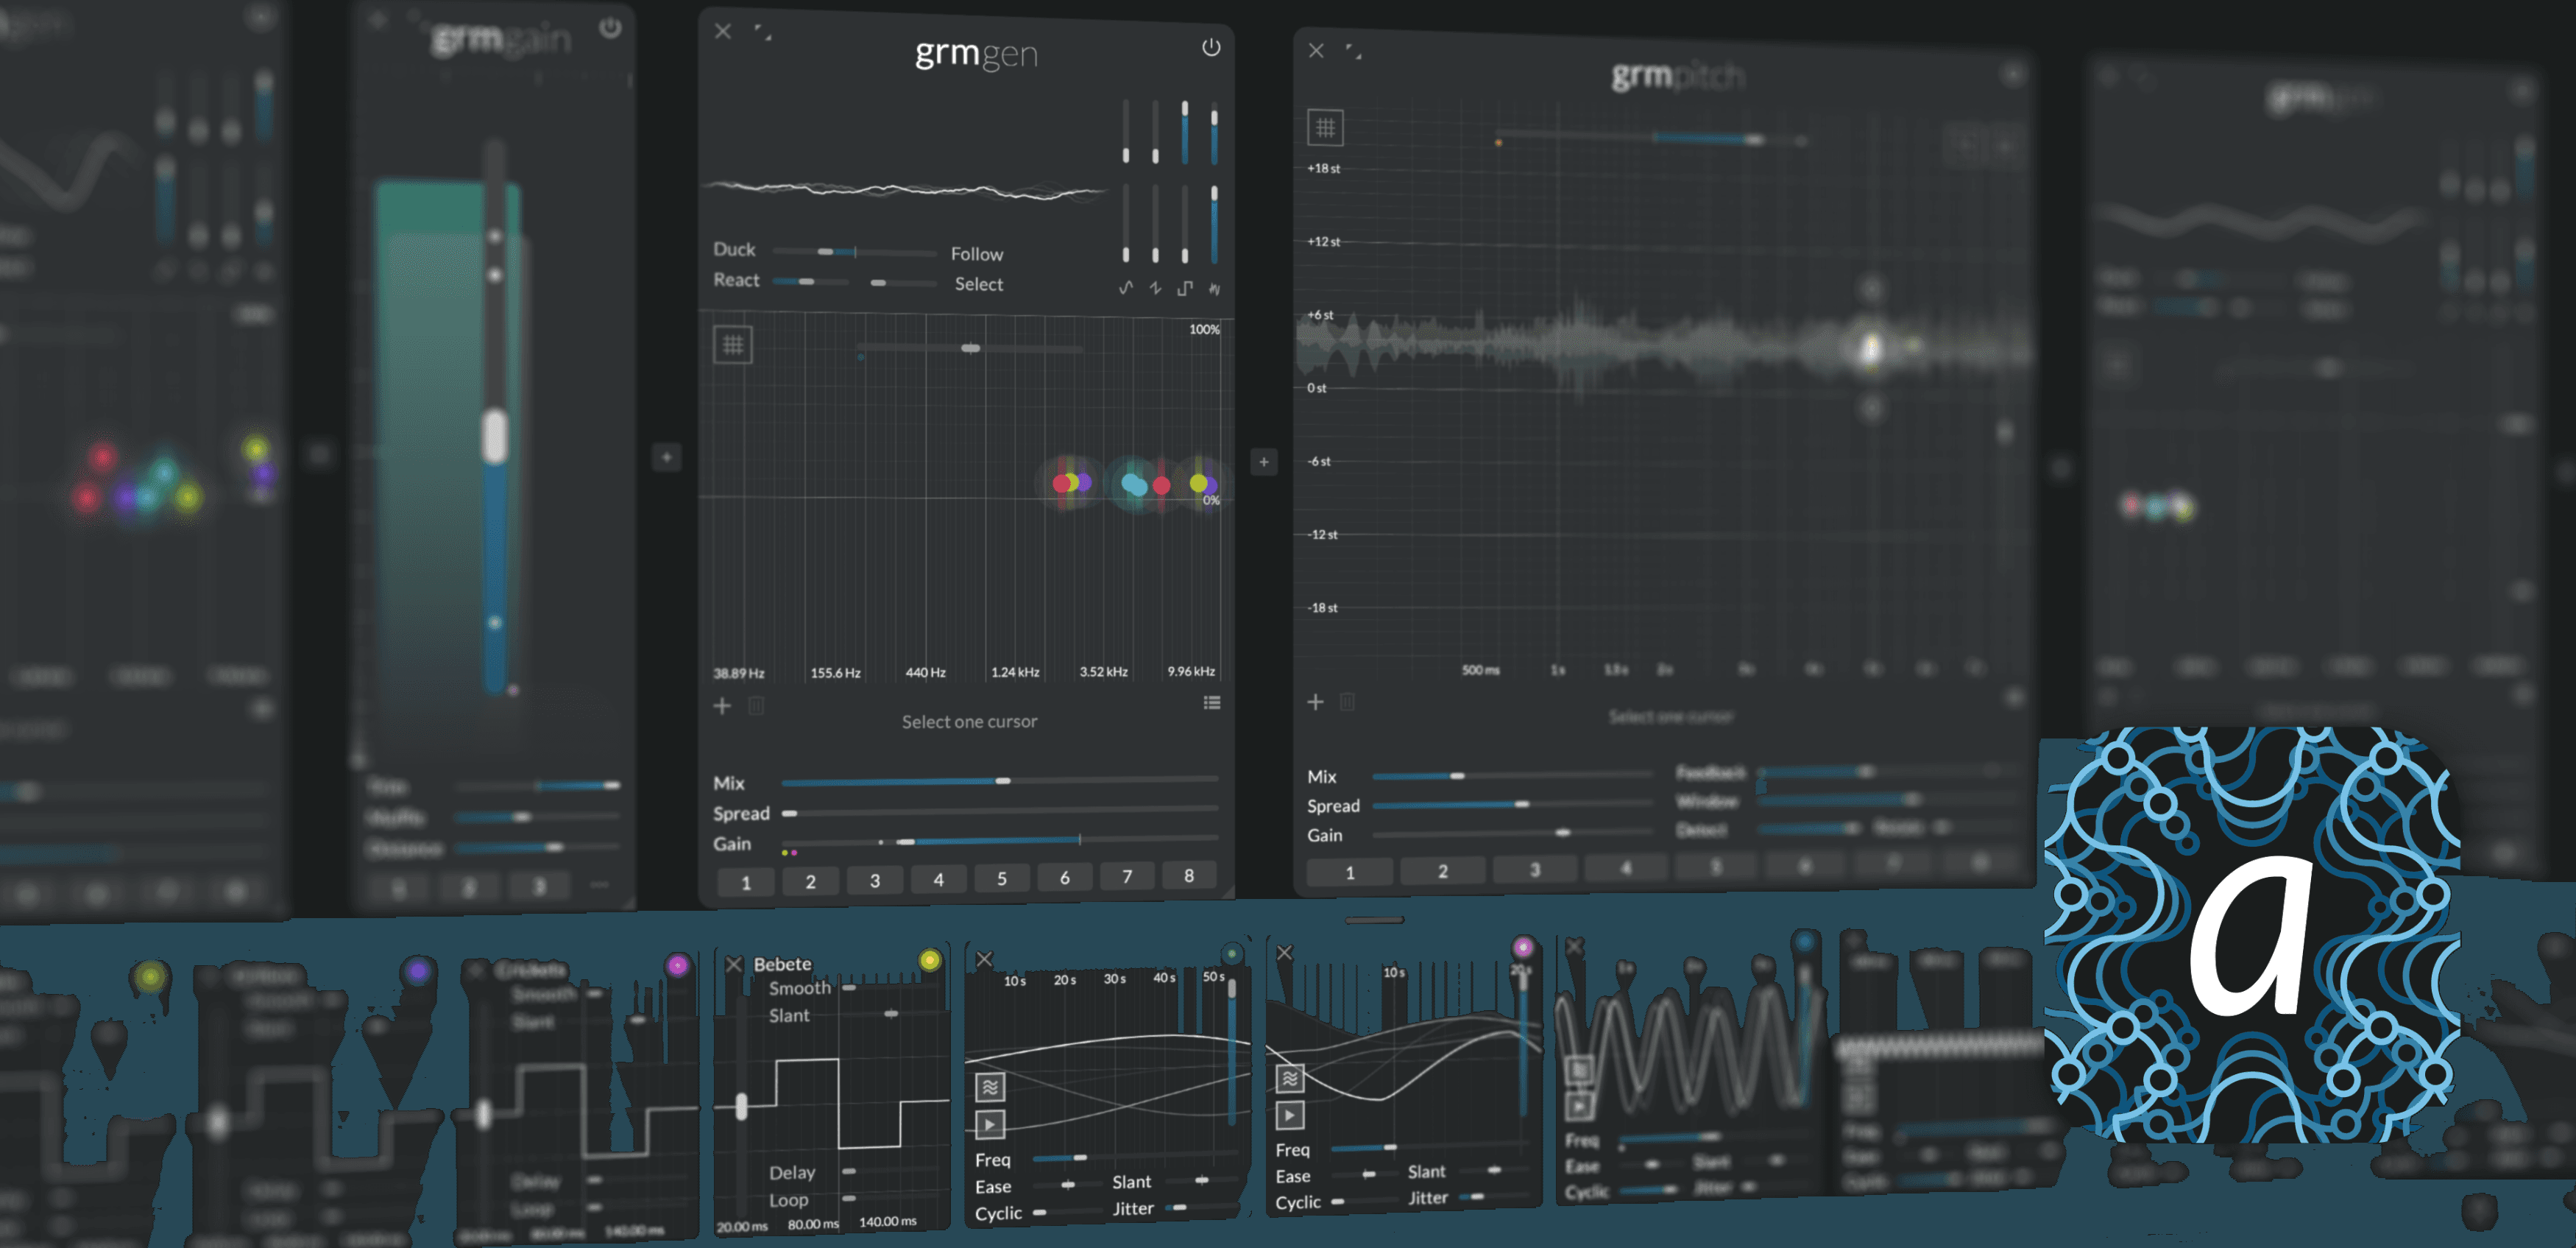2576x1248 pixels.
Task: Adjust the Bebete Smooth slider
Action: coord(890,987)
